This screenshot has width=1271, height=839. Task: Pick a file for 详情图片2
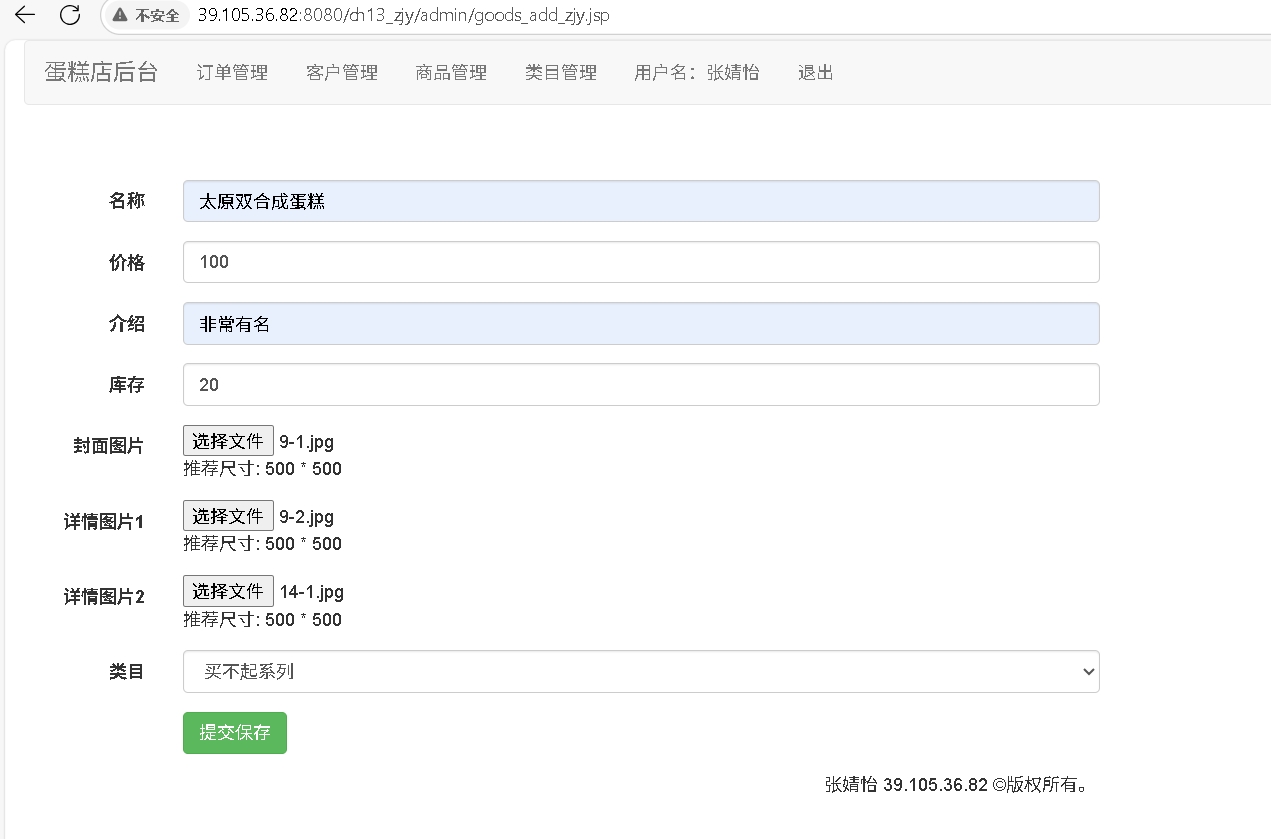(x=228, y=591)
